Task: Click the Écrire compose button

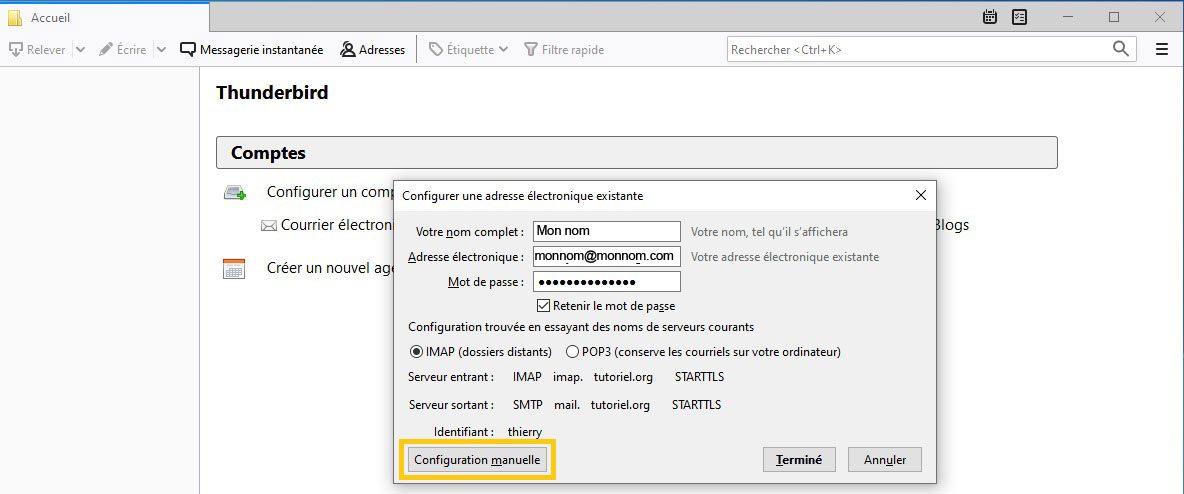Action: [x=122, y=50]
